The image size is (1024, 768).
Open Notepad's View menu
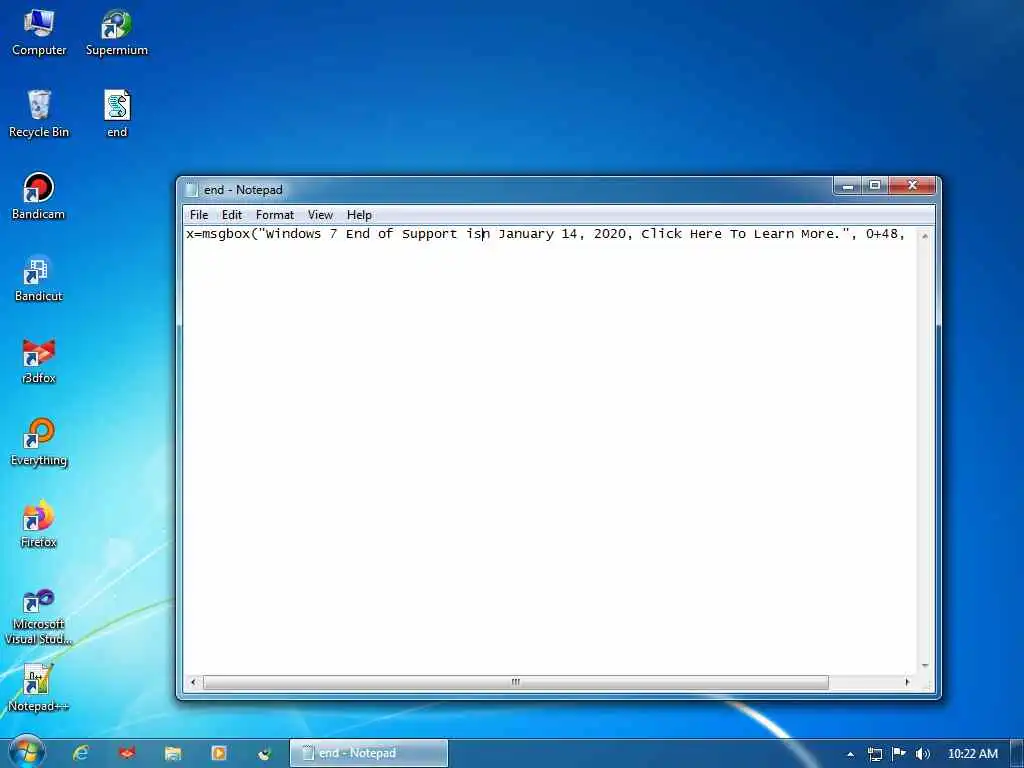320,215
